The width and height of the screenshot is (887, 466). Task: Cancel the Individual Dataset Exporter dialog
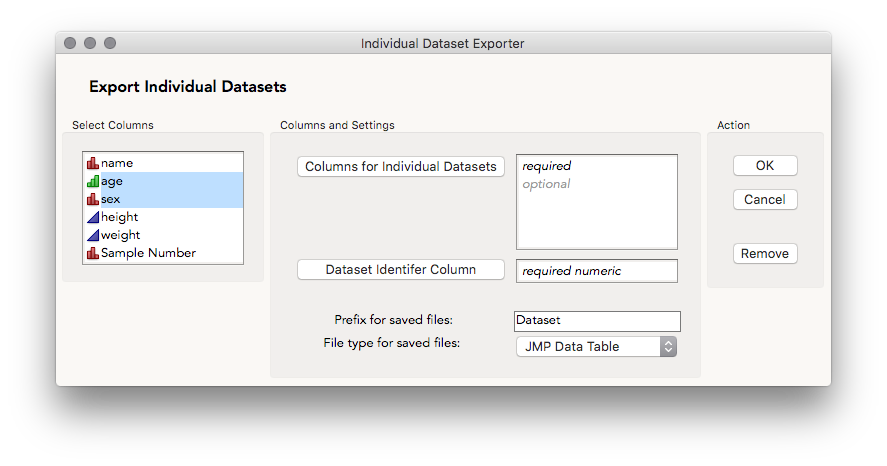765,200
